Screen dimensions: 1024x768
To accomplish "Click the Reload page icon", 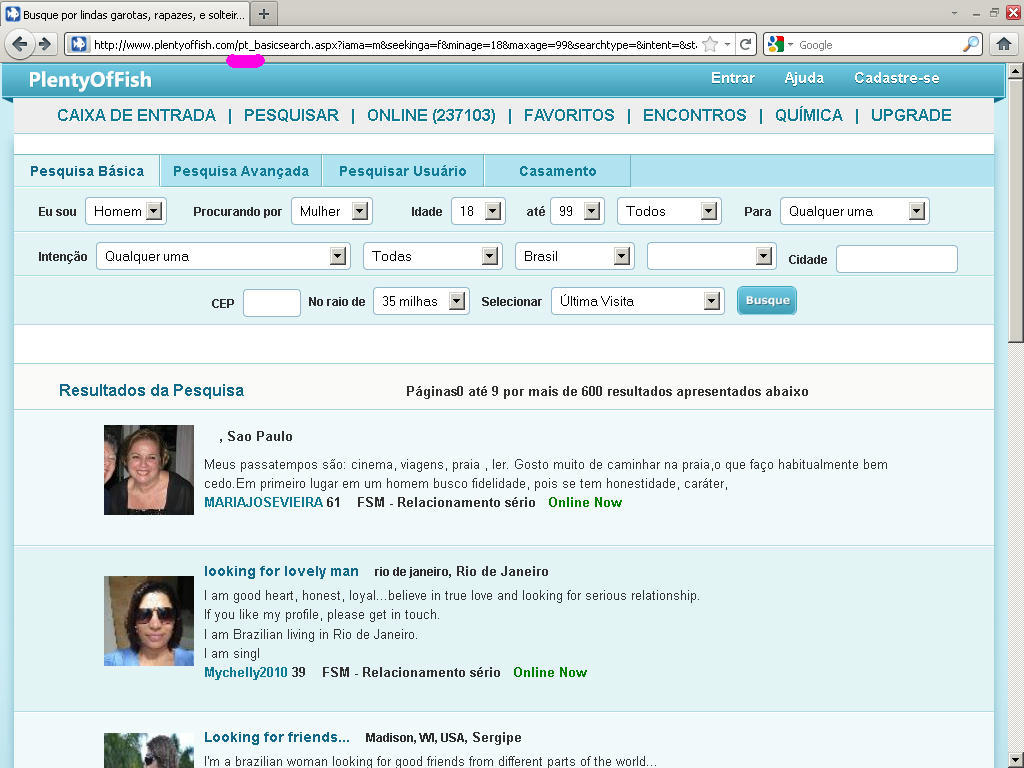I will click(745, 44).
